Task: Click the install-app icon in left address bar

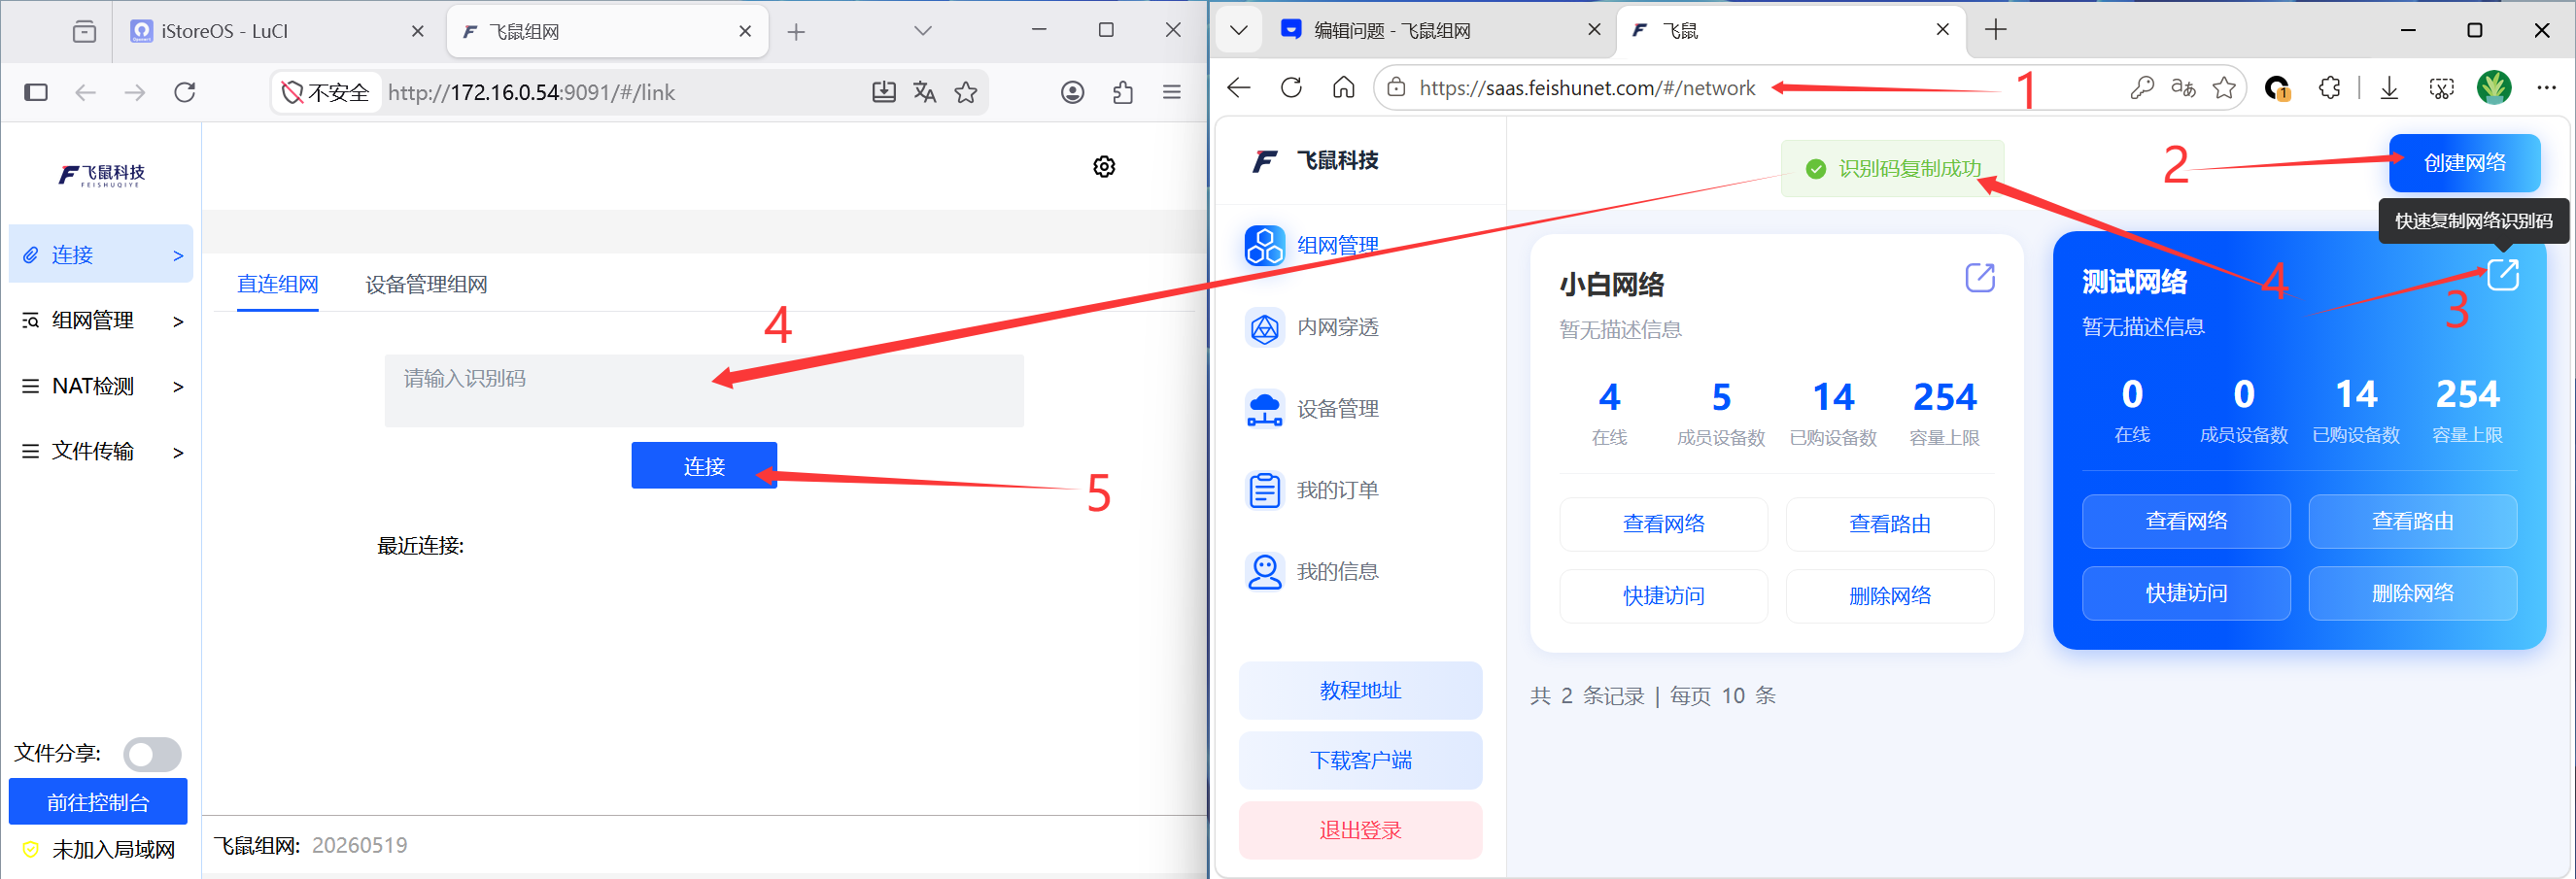Action: (x=884, y=92)
